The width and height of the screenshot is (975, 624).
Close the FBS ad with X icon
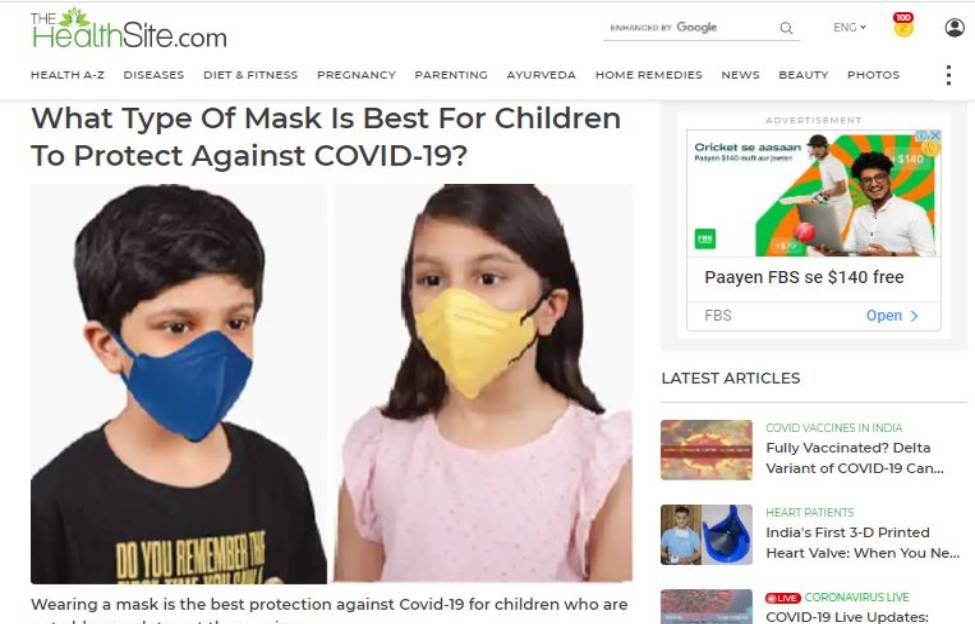(935, 135)
